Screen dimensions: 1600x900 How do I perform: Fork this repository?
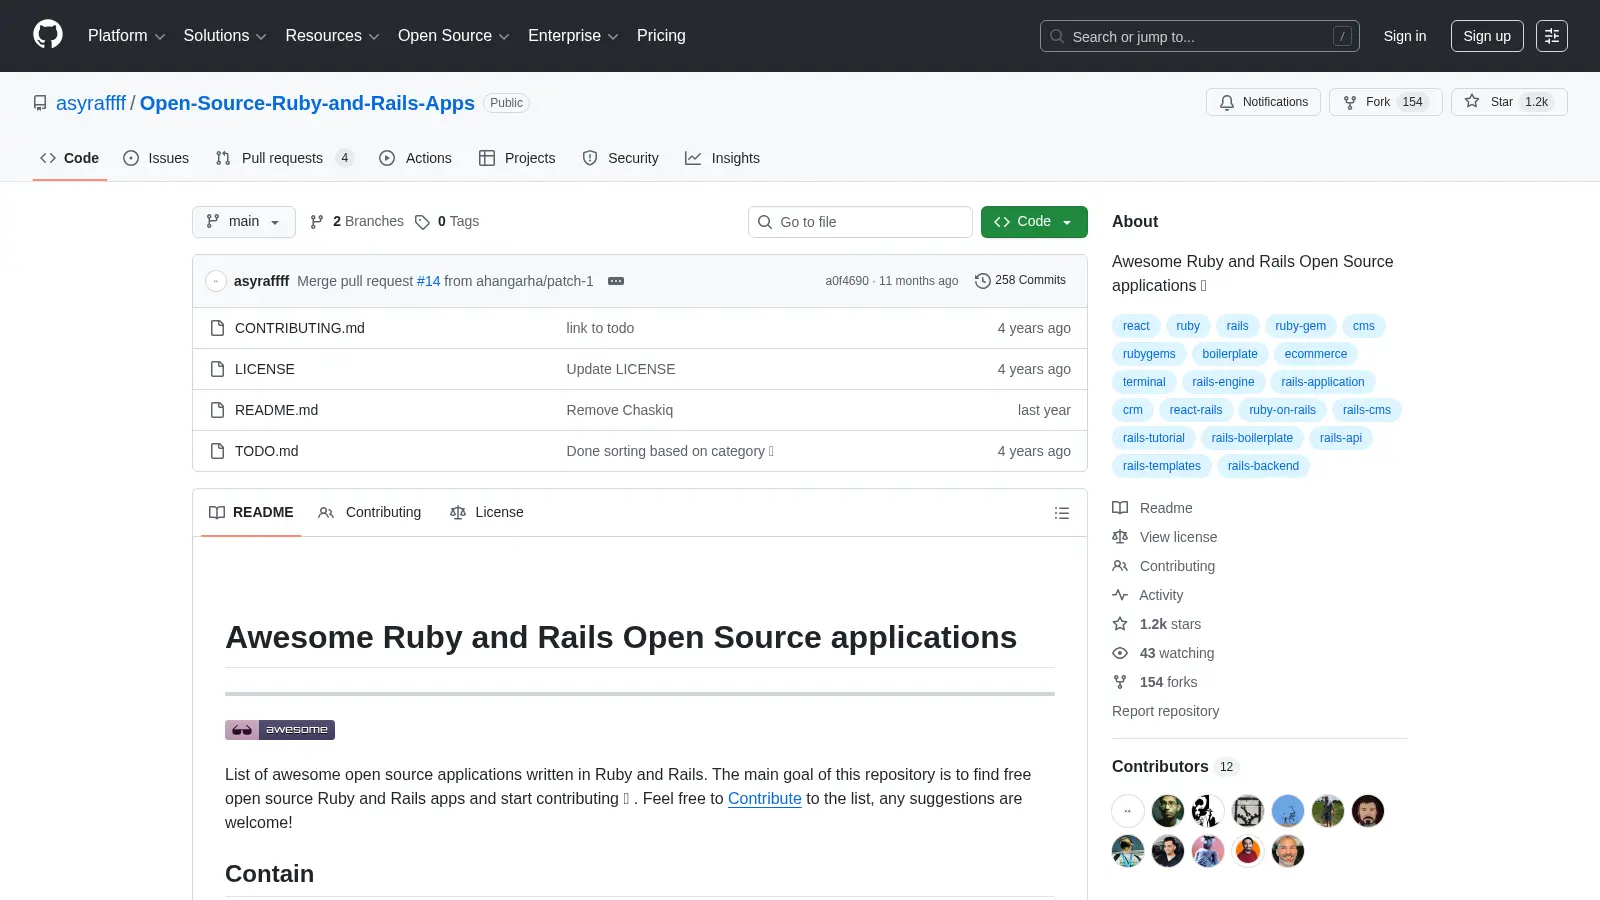(1385, 102)
